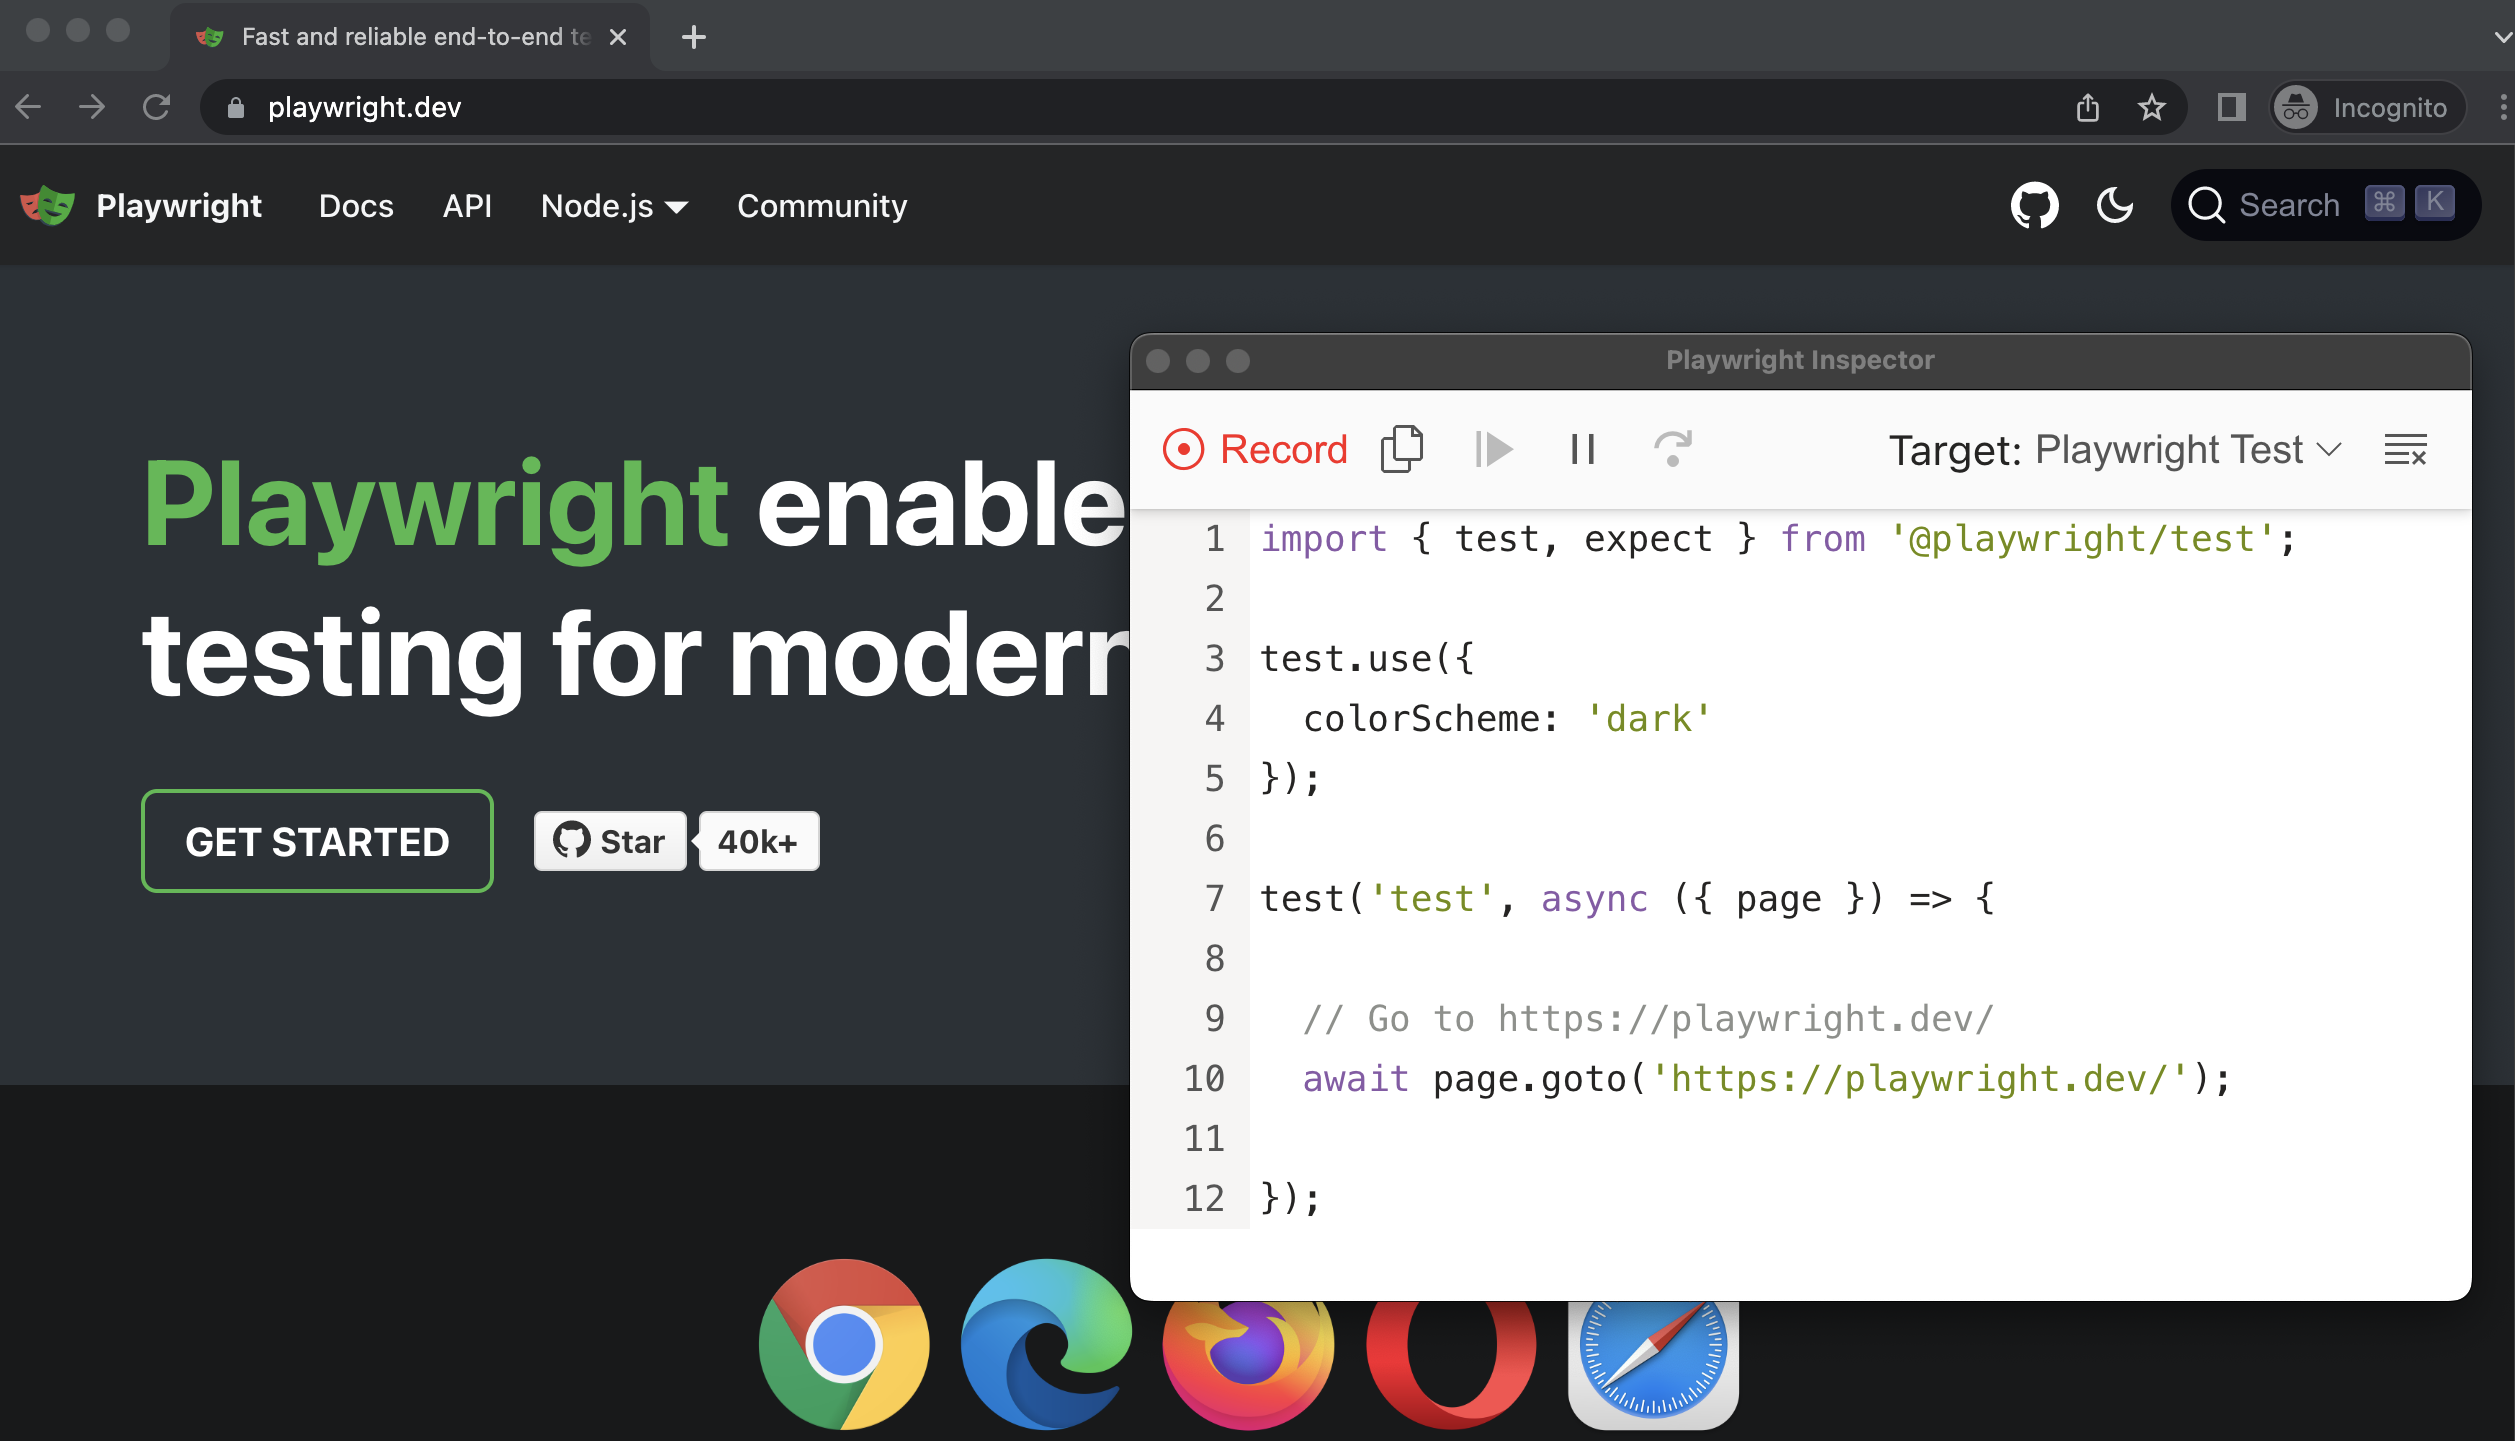
Task: Click the GitHub icon in Playwright navbar
Action: (2035, 206)
